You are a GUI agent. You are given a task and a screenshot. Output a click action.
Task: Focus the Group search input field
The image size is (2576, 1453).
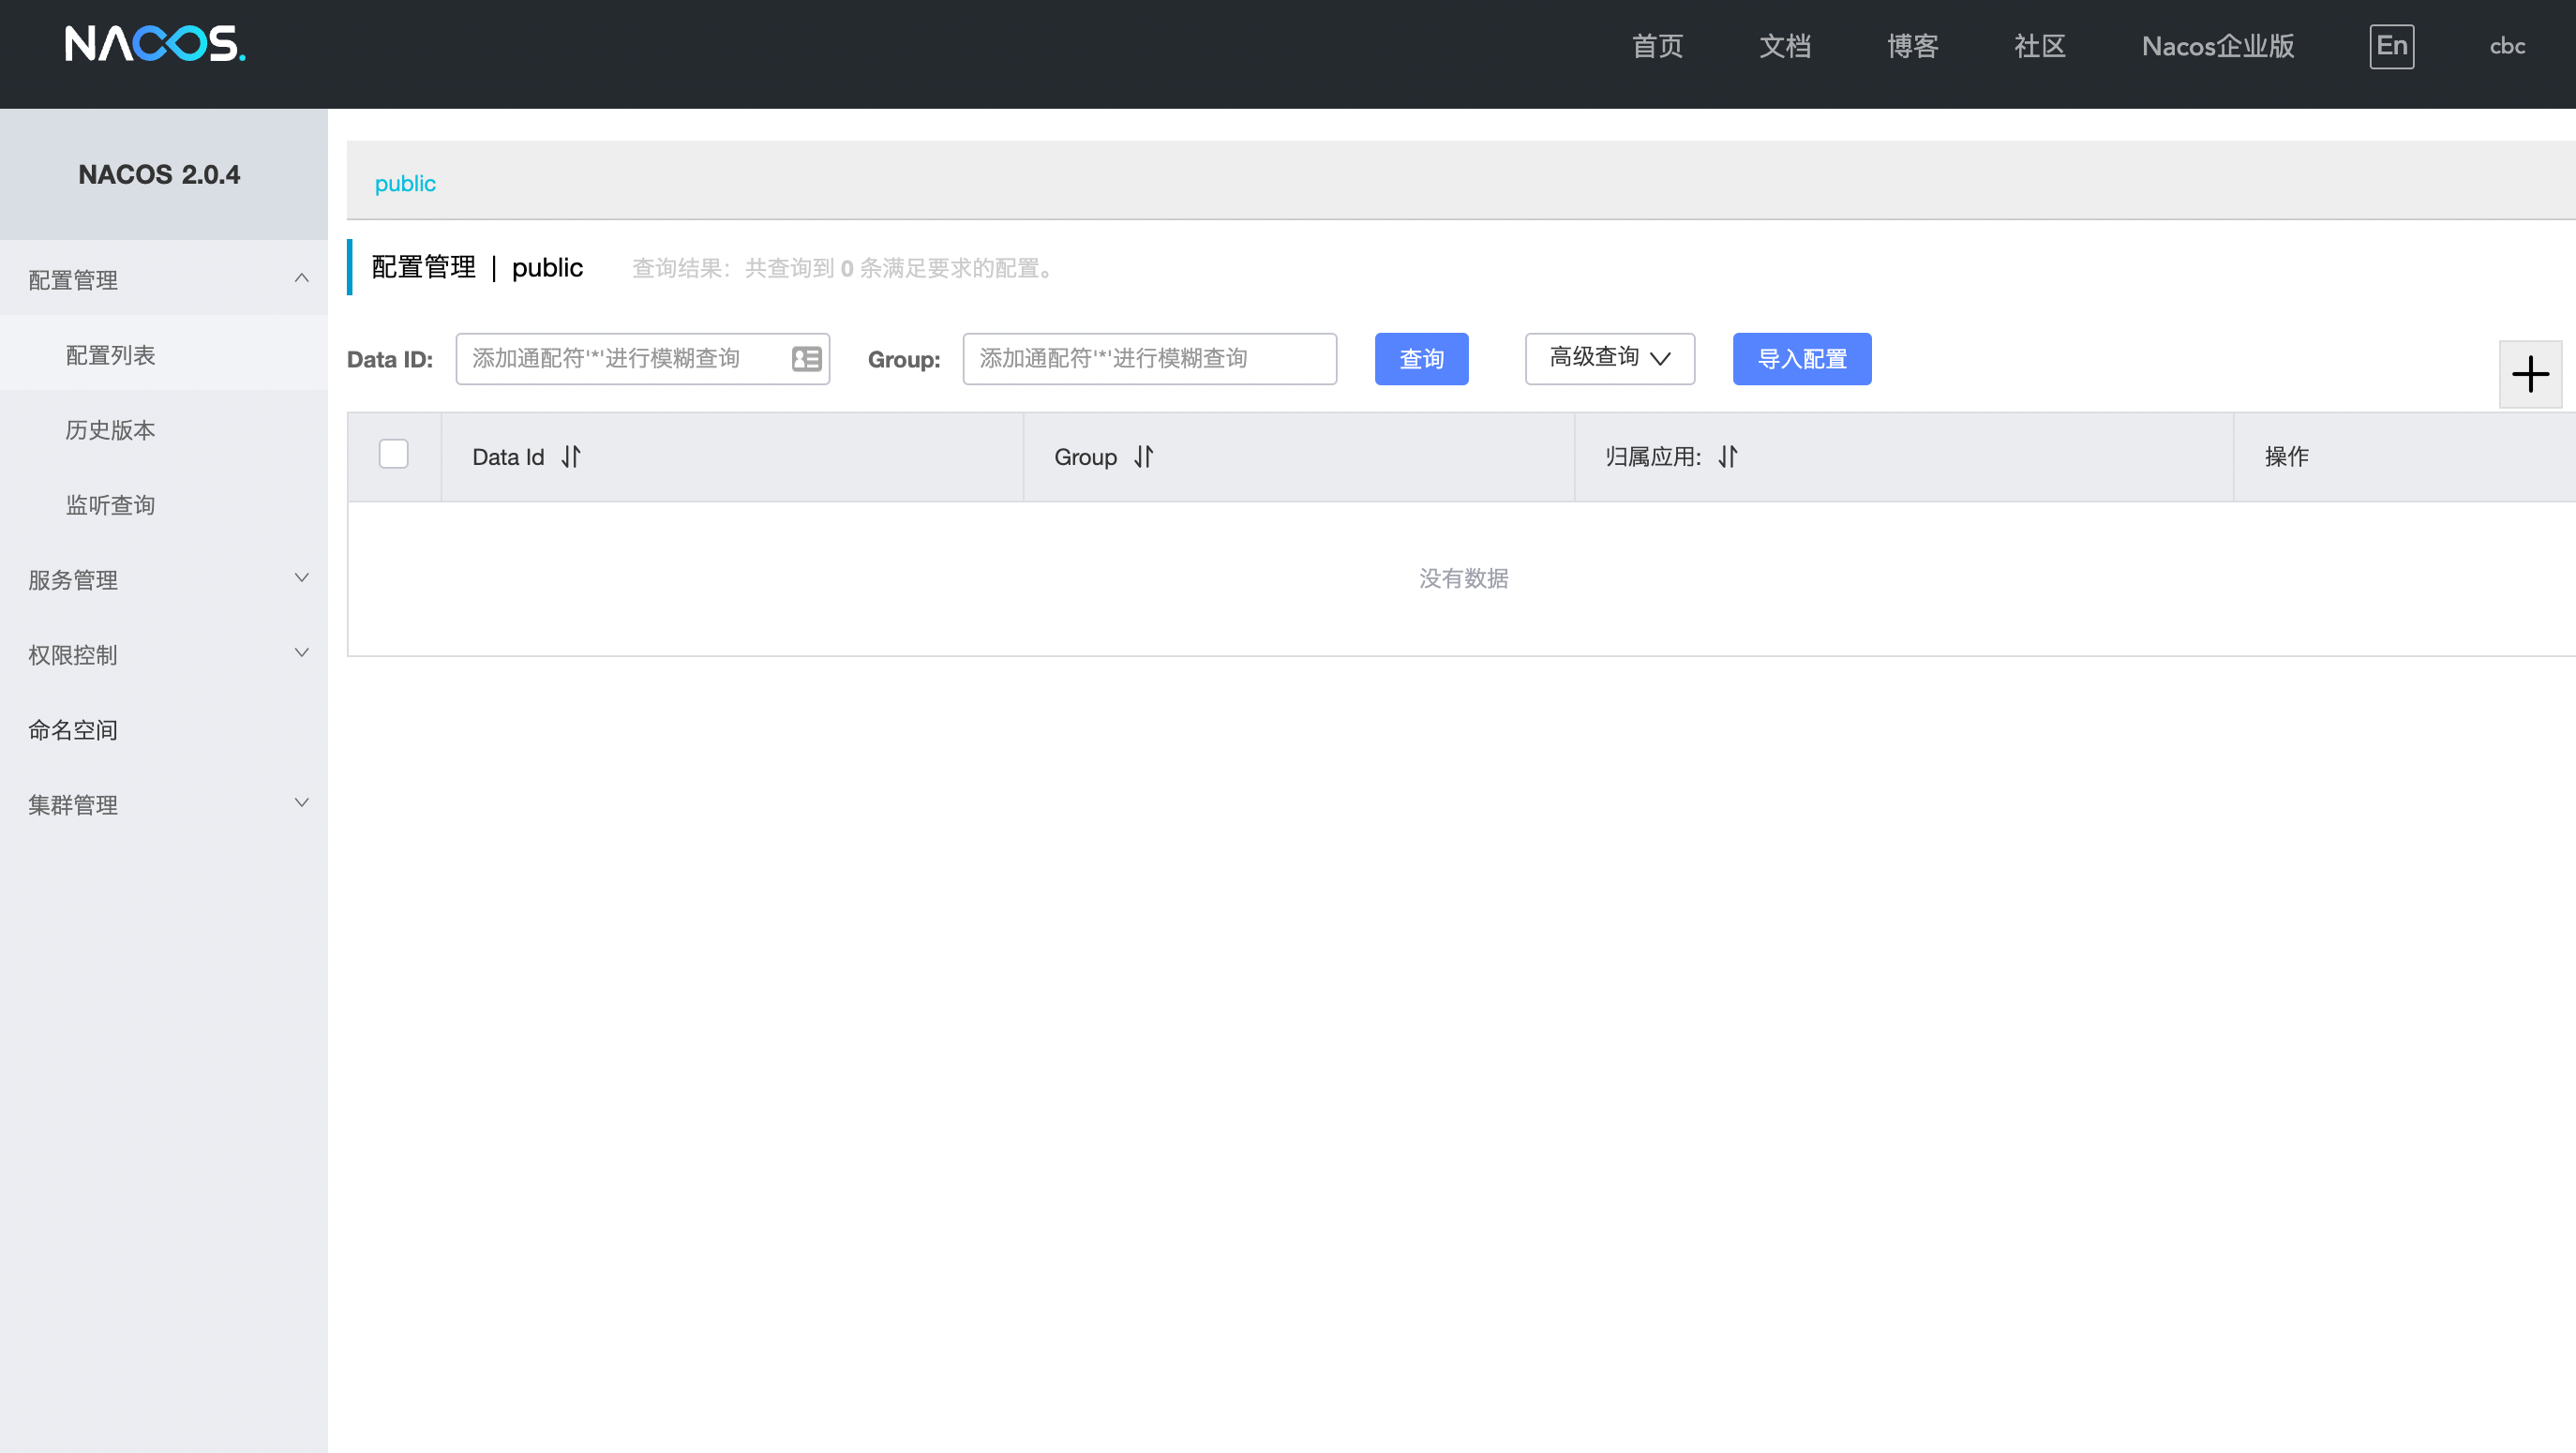(x=1148, y=359)
